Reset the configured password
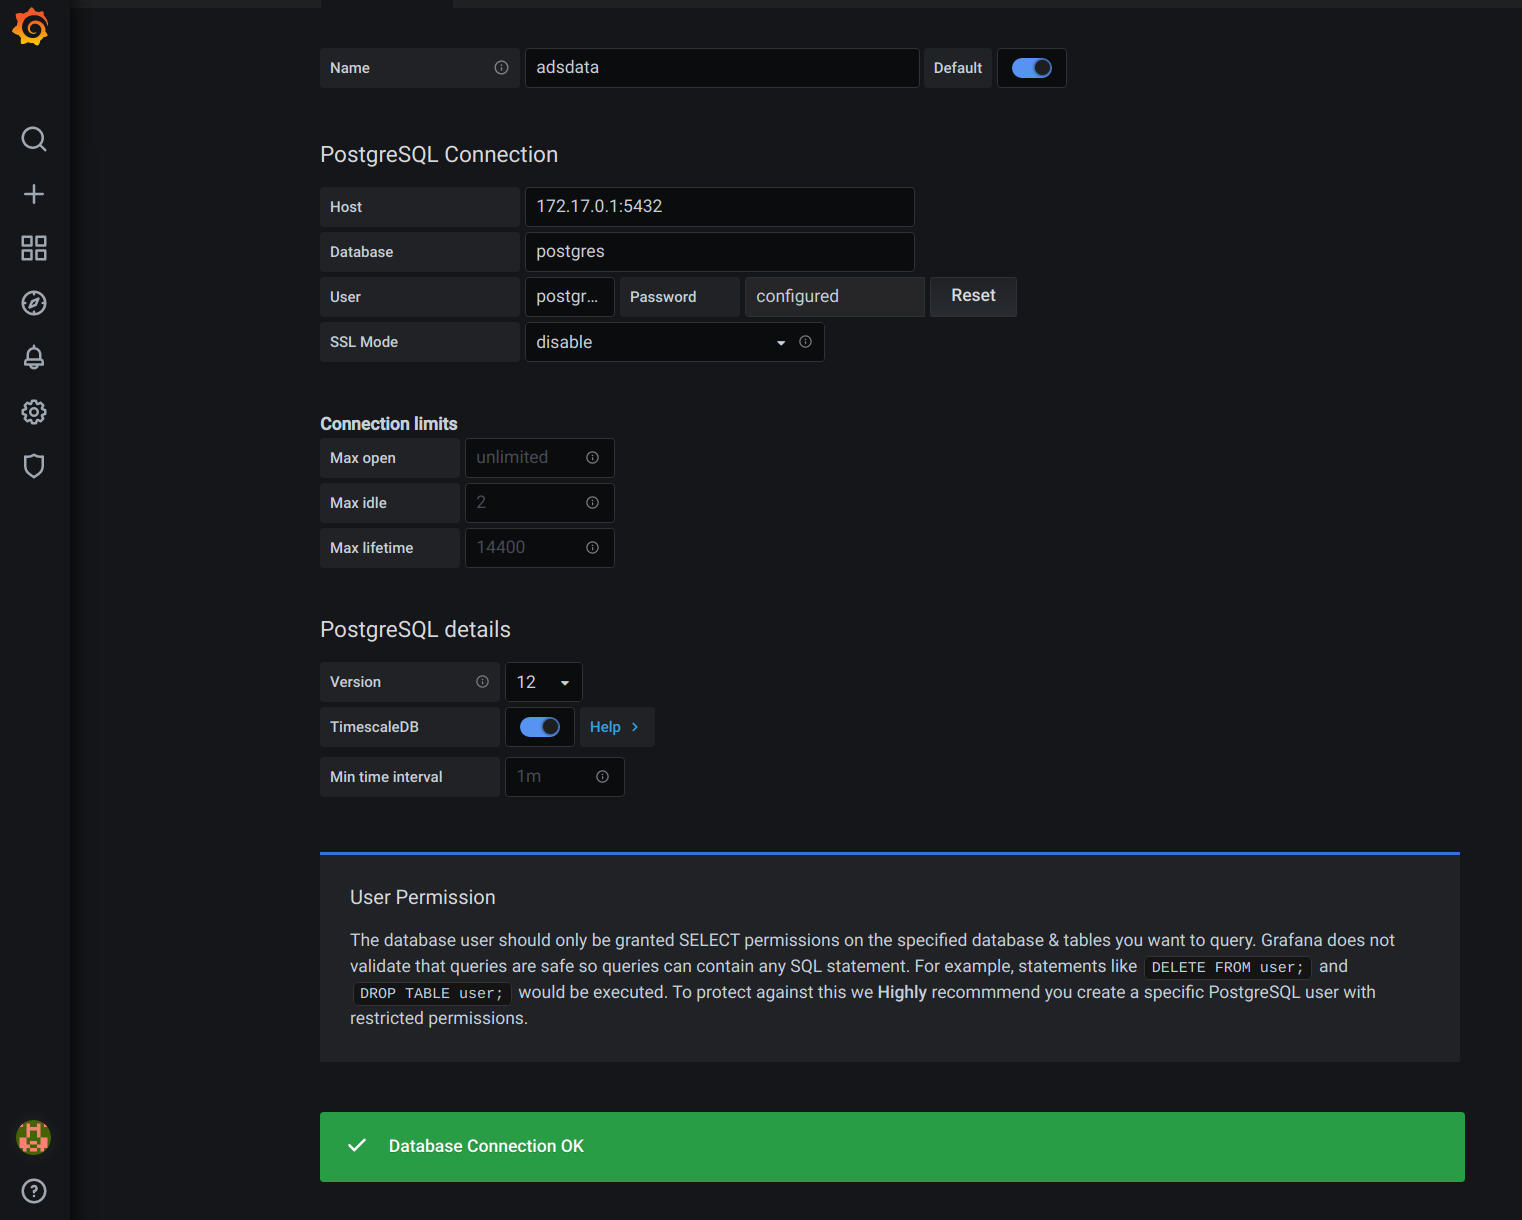Screen dimensions: 1522x1220 click(x=973, y=296)
